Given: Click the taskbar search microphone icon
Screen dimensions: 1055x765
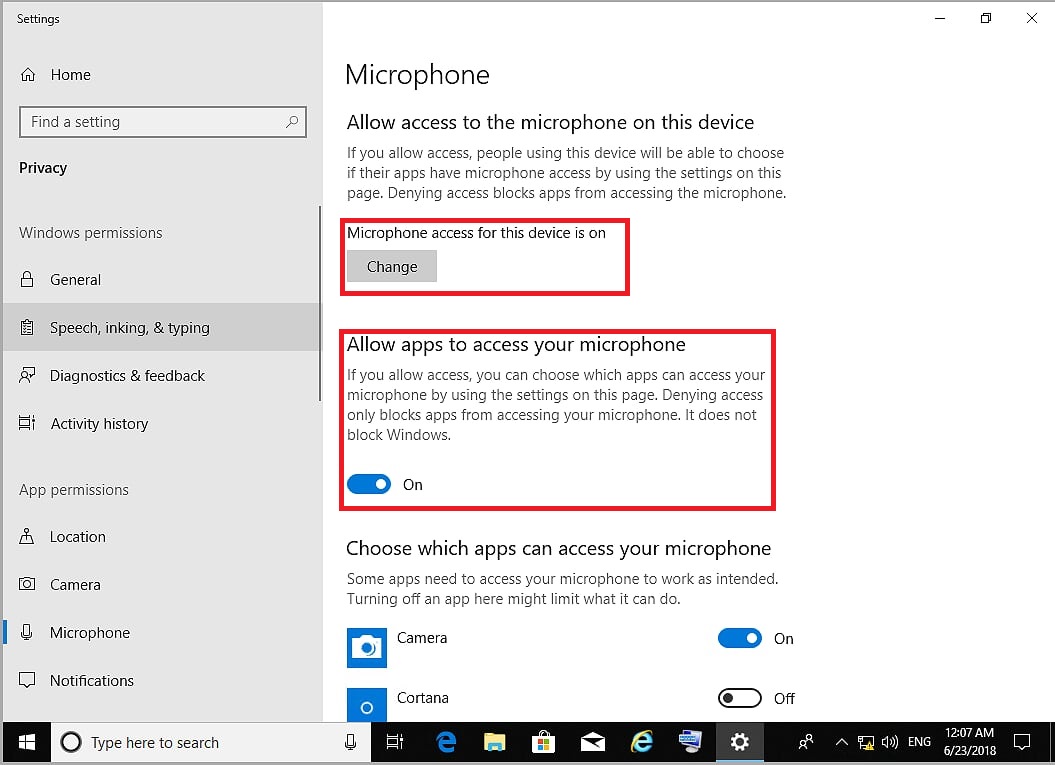Looking at the screenshot, I should [350, 742].
